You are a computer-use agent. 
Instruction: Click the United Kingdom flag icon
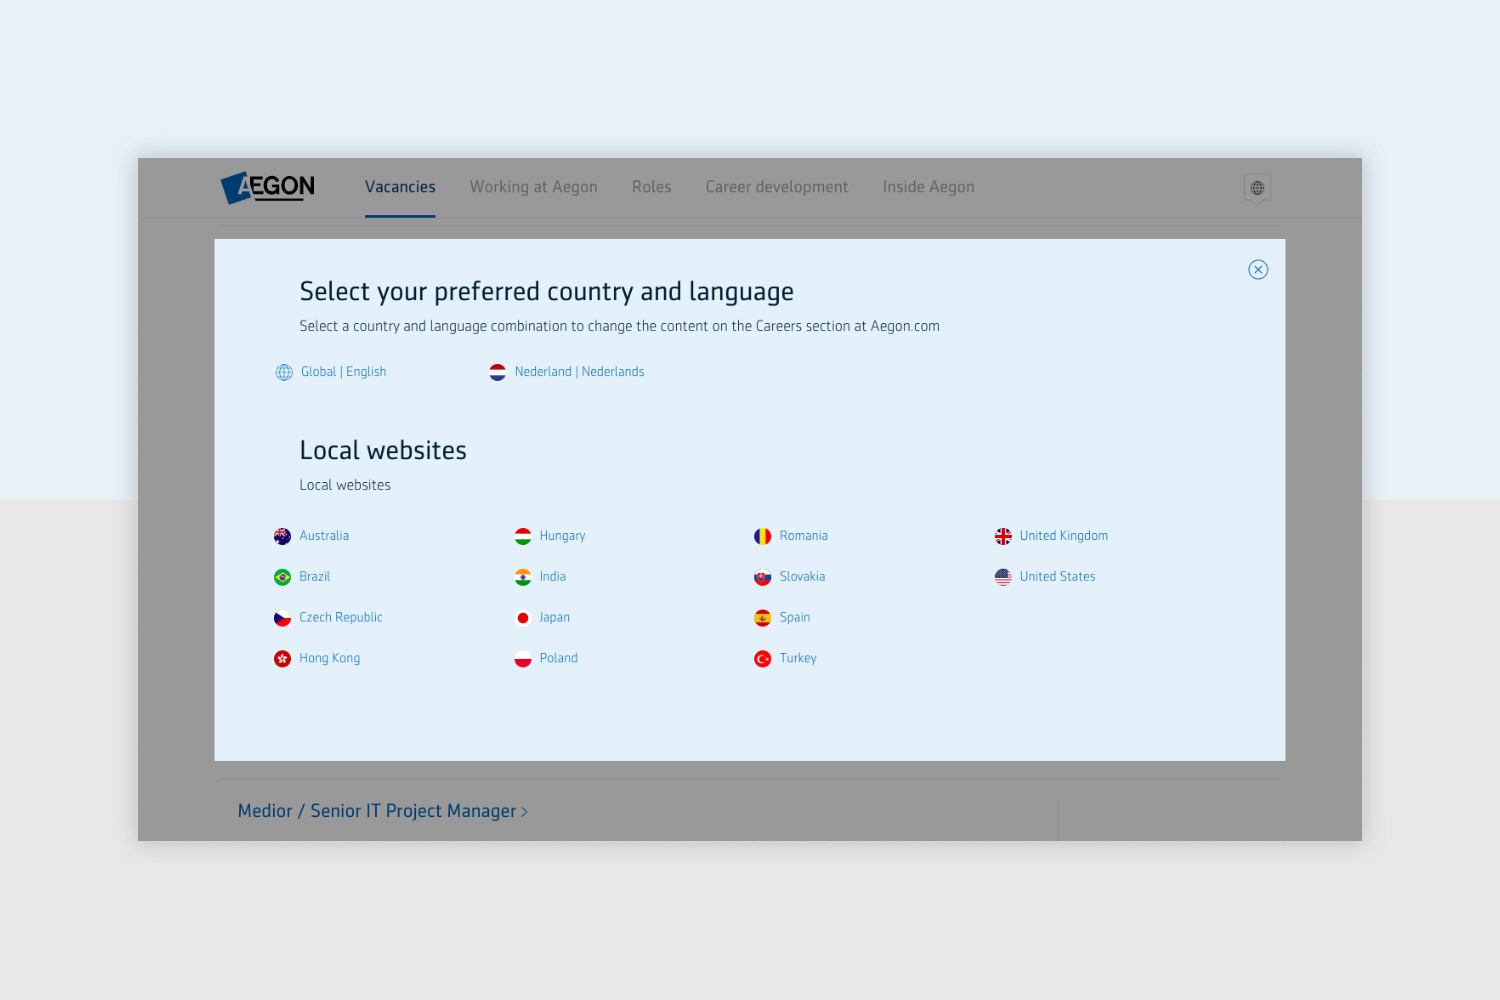coord(1003,537)
